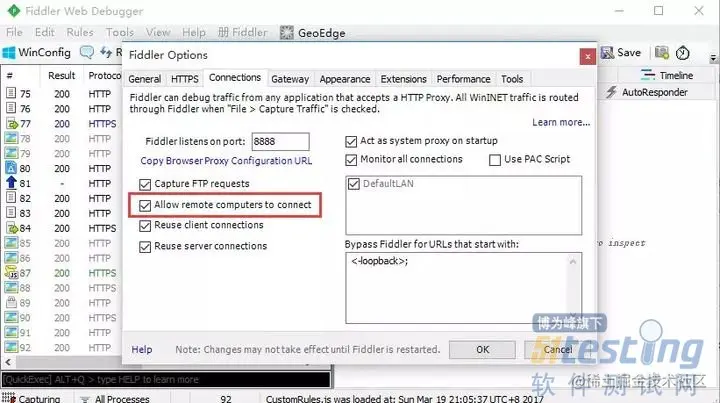Click the comment speech bubble icon
This screenshot has height=403, width=720.
(86, 52)
